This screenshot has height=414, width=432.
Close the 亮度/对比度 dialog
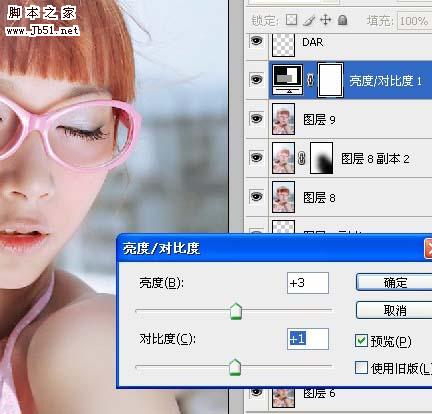coord(428,249)
